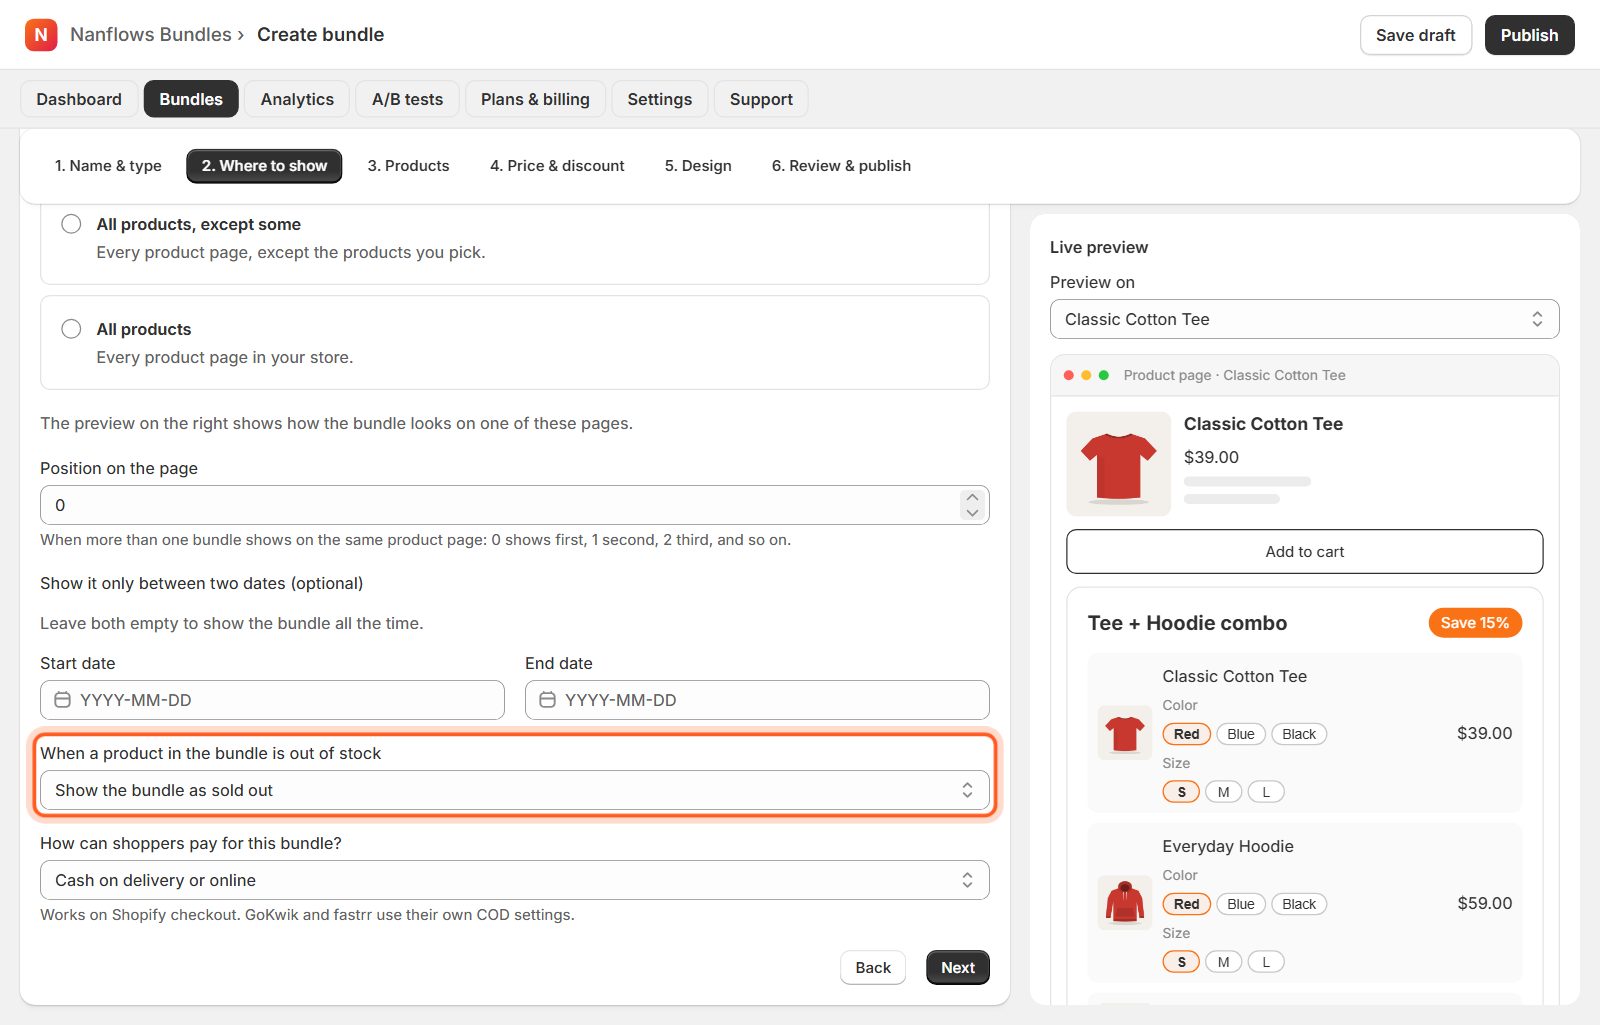Open the 'Cash on delivery or online' dropdown

[515, 880]
